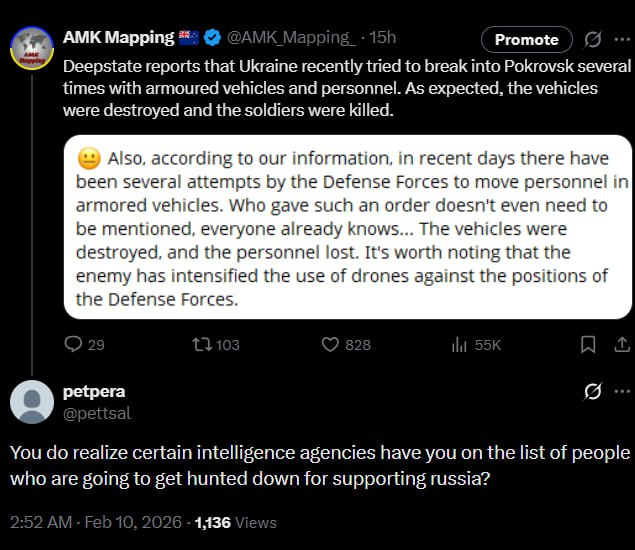
Task: Click petpera's default profile avatar
Action: point(31,401)
